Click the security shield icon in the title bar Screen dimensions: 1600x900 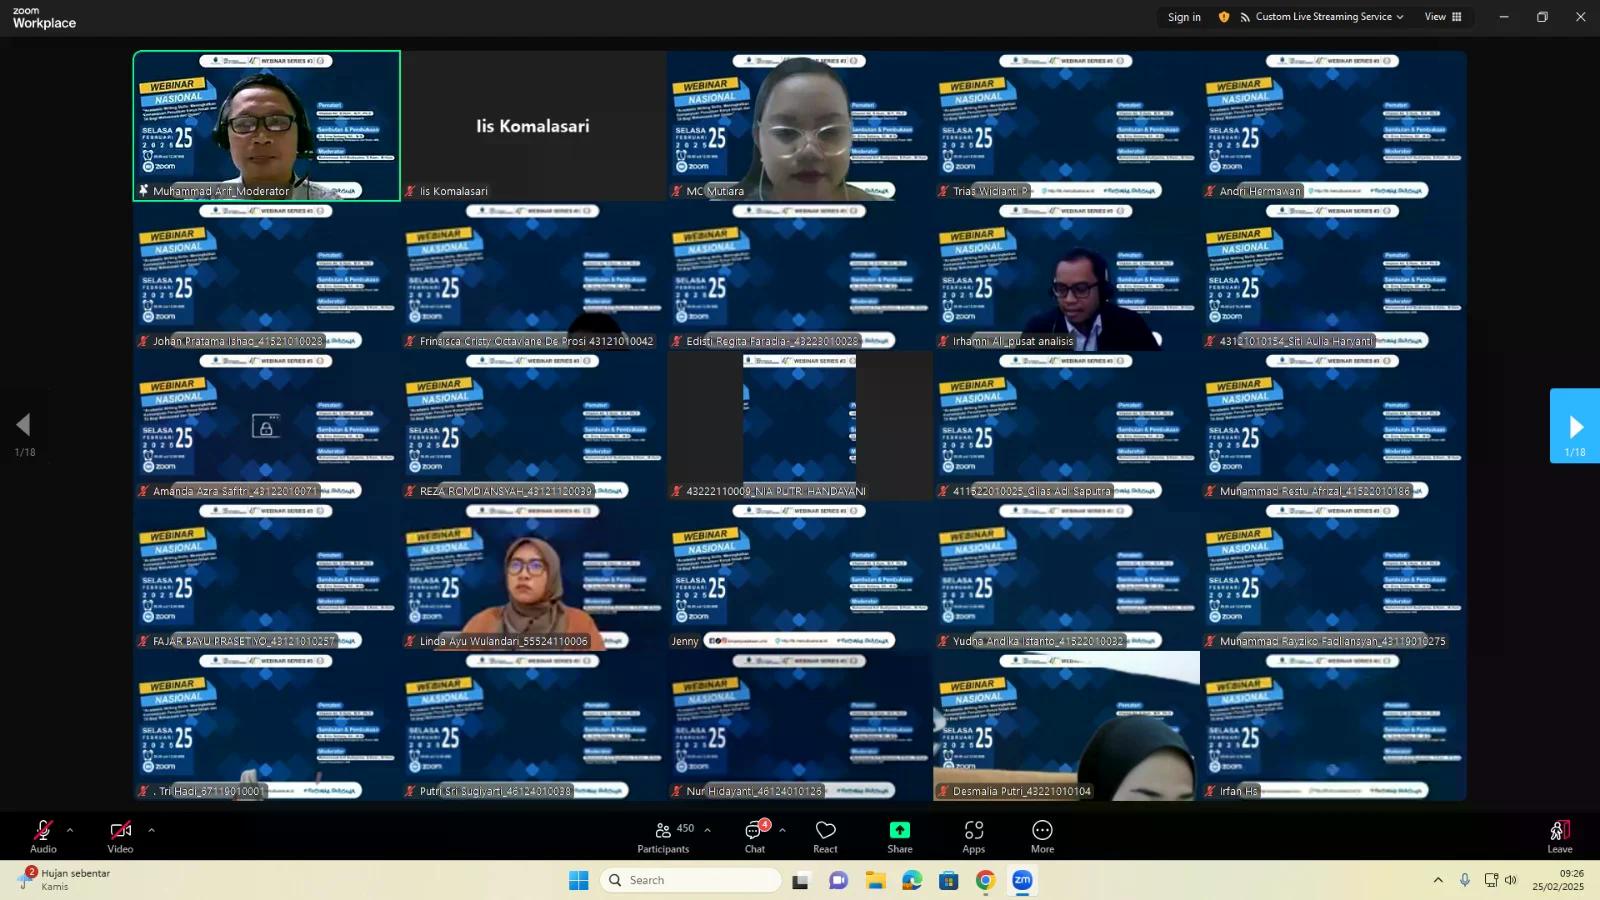pos(1224,17)
